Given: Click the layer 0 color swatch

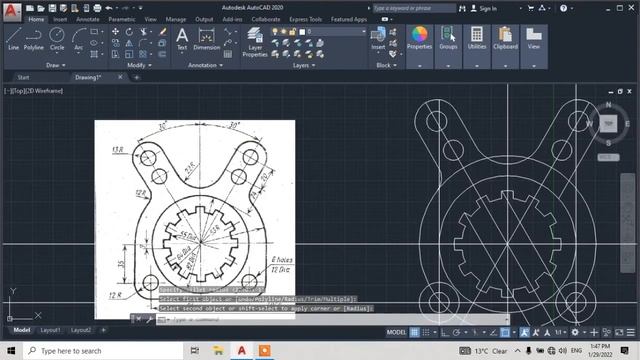Looking at the screenshot, I should tap(302, 31).
